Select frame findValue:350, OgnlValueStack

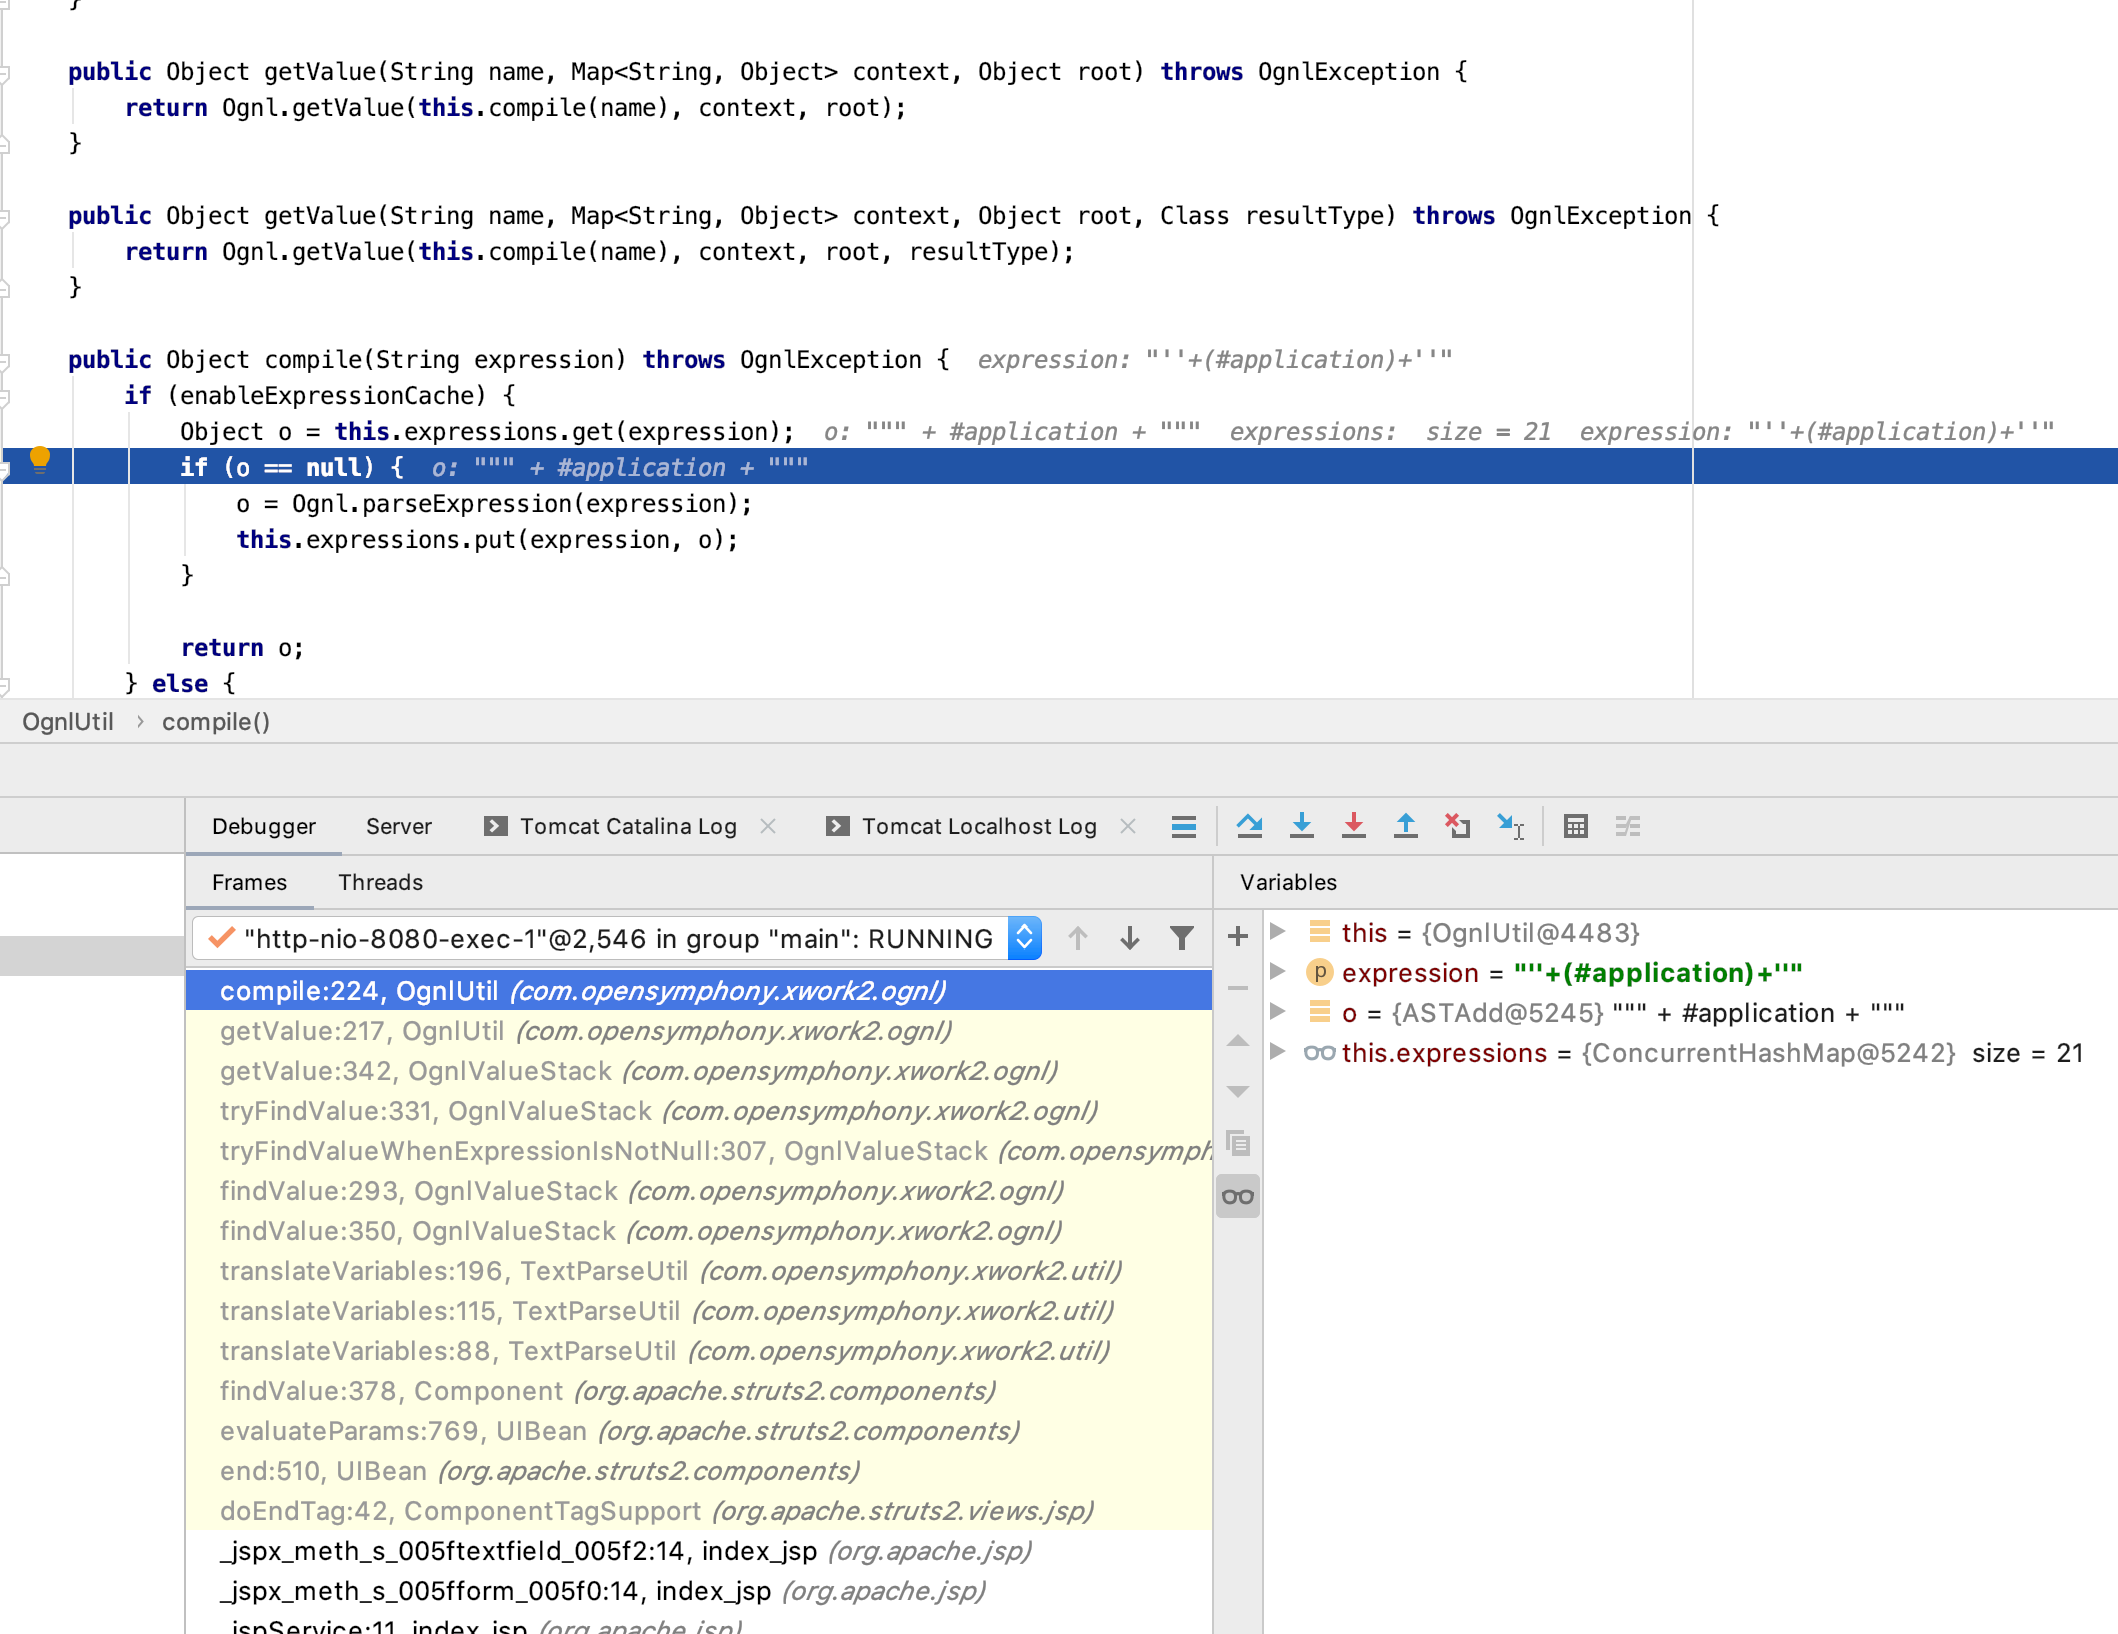(699, 1231)
